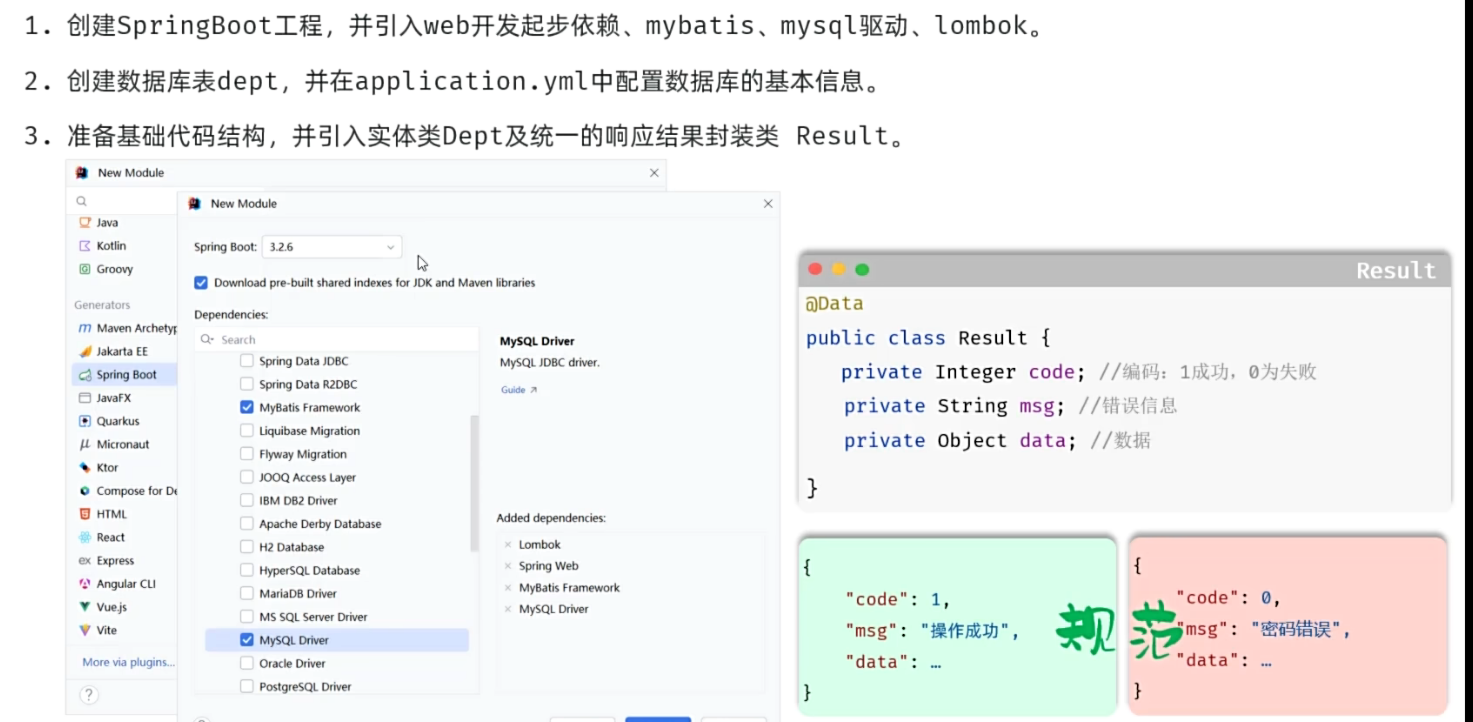Choose the React generator

(102, 537)
